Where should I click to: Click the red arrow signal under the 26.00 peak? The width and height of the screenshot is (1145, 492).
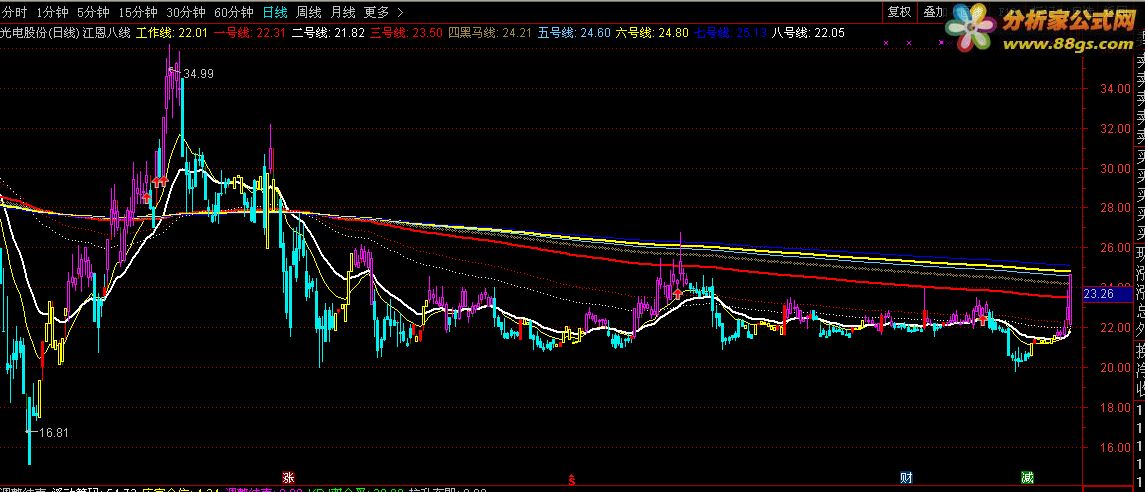pos(678,294)
